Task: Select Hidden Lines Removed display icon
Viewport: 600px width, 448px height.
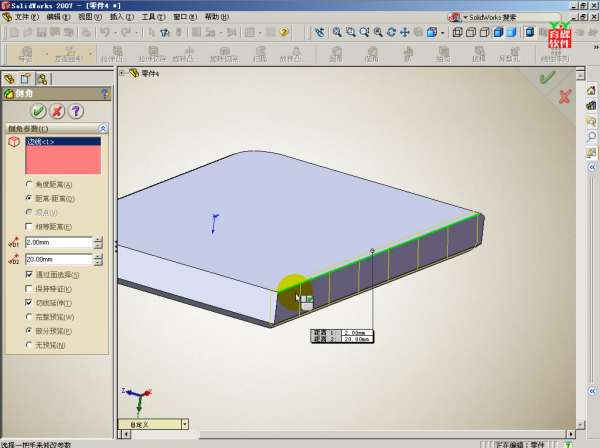Action: (484, 33)
